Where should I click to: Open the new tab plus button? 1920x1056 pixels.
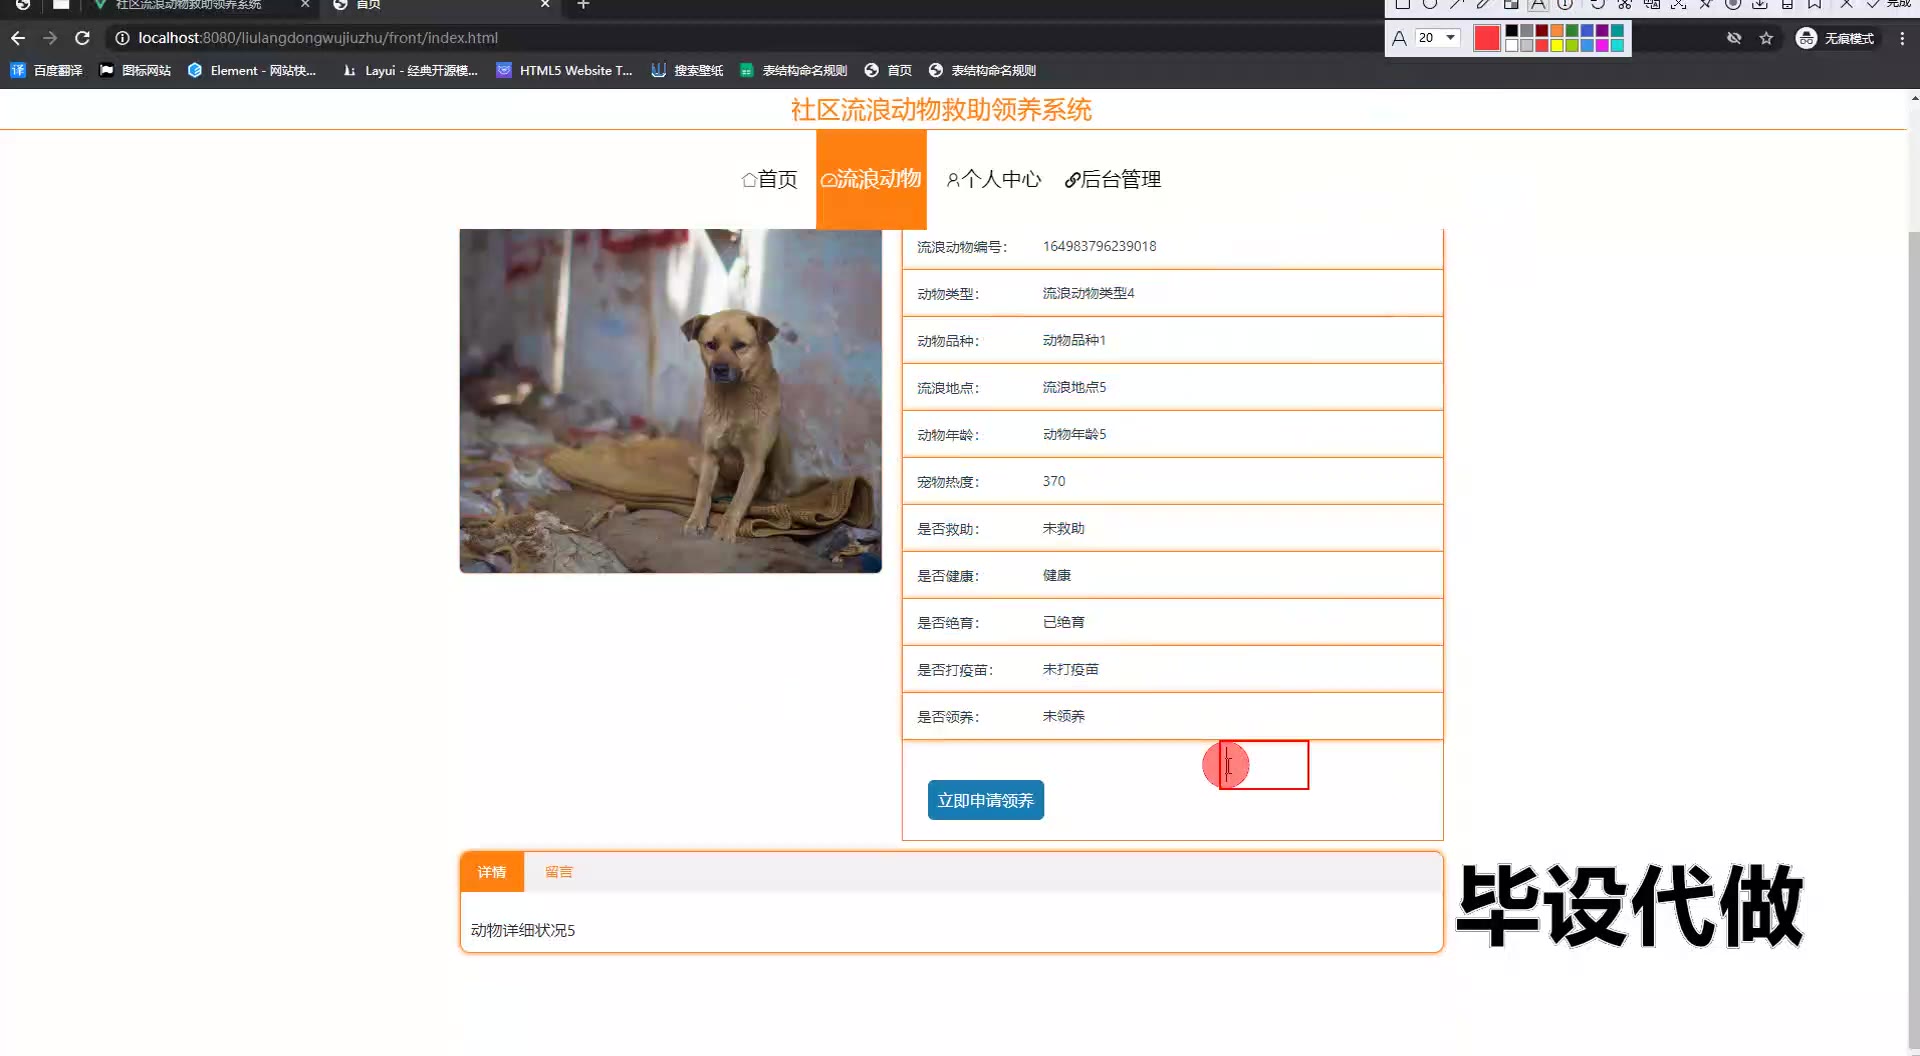coord(583,5)
